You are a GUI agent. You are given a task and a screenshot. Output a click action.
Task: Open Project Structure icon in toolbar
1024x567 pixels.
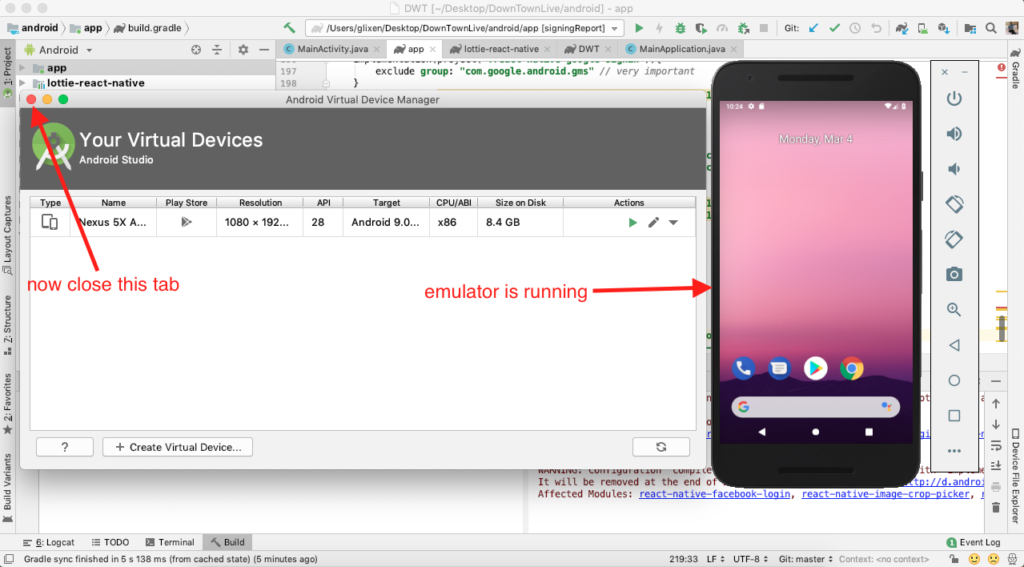(970, 28)
